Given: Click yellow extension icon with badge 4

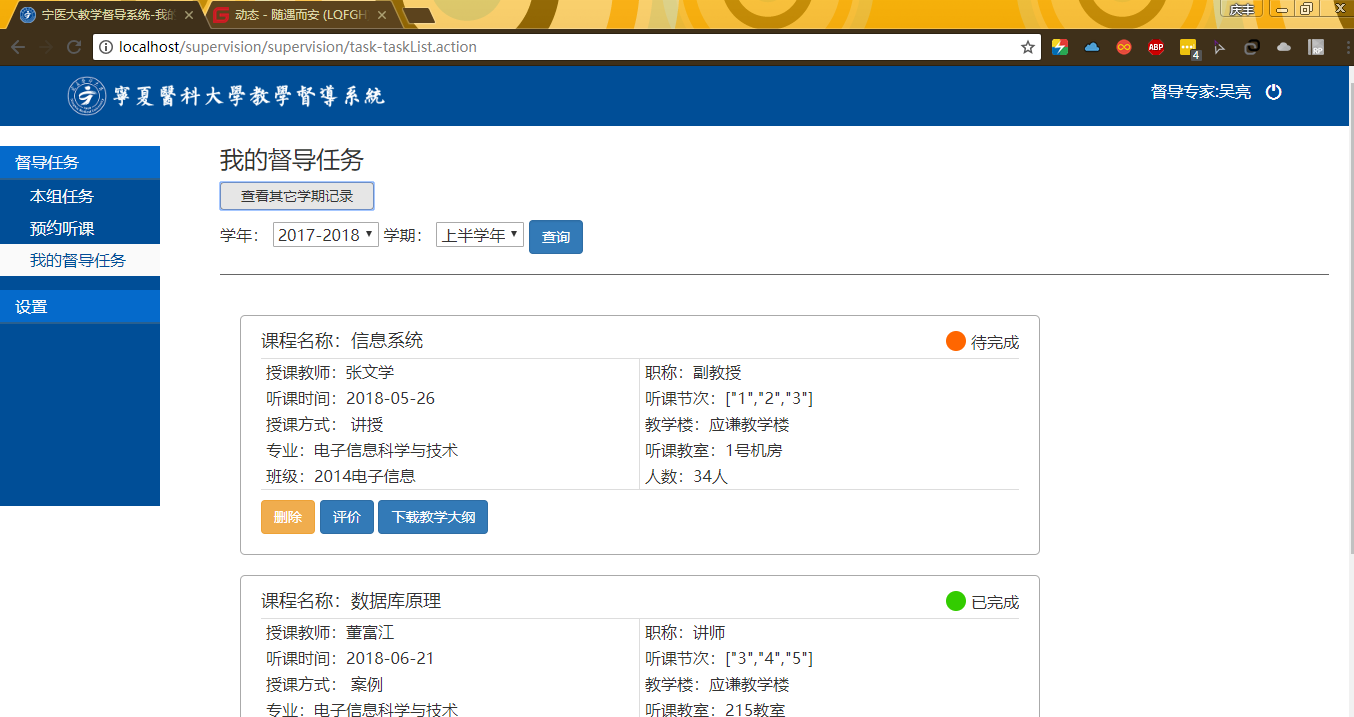Looking at the screenshot, I should [x=1188, y=47].
